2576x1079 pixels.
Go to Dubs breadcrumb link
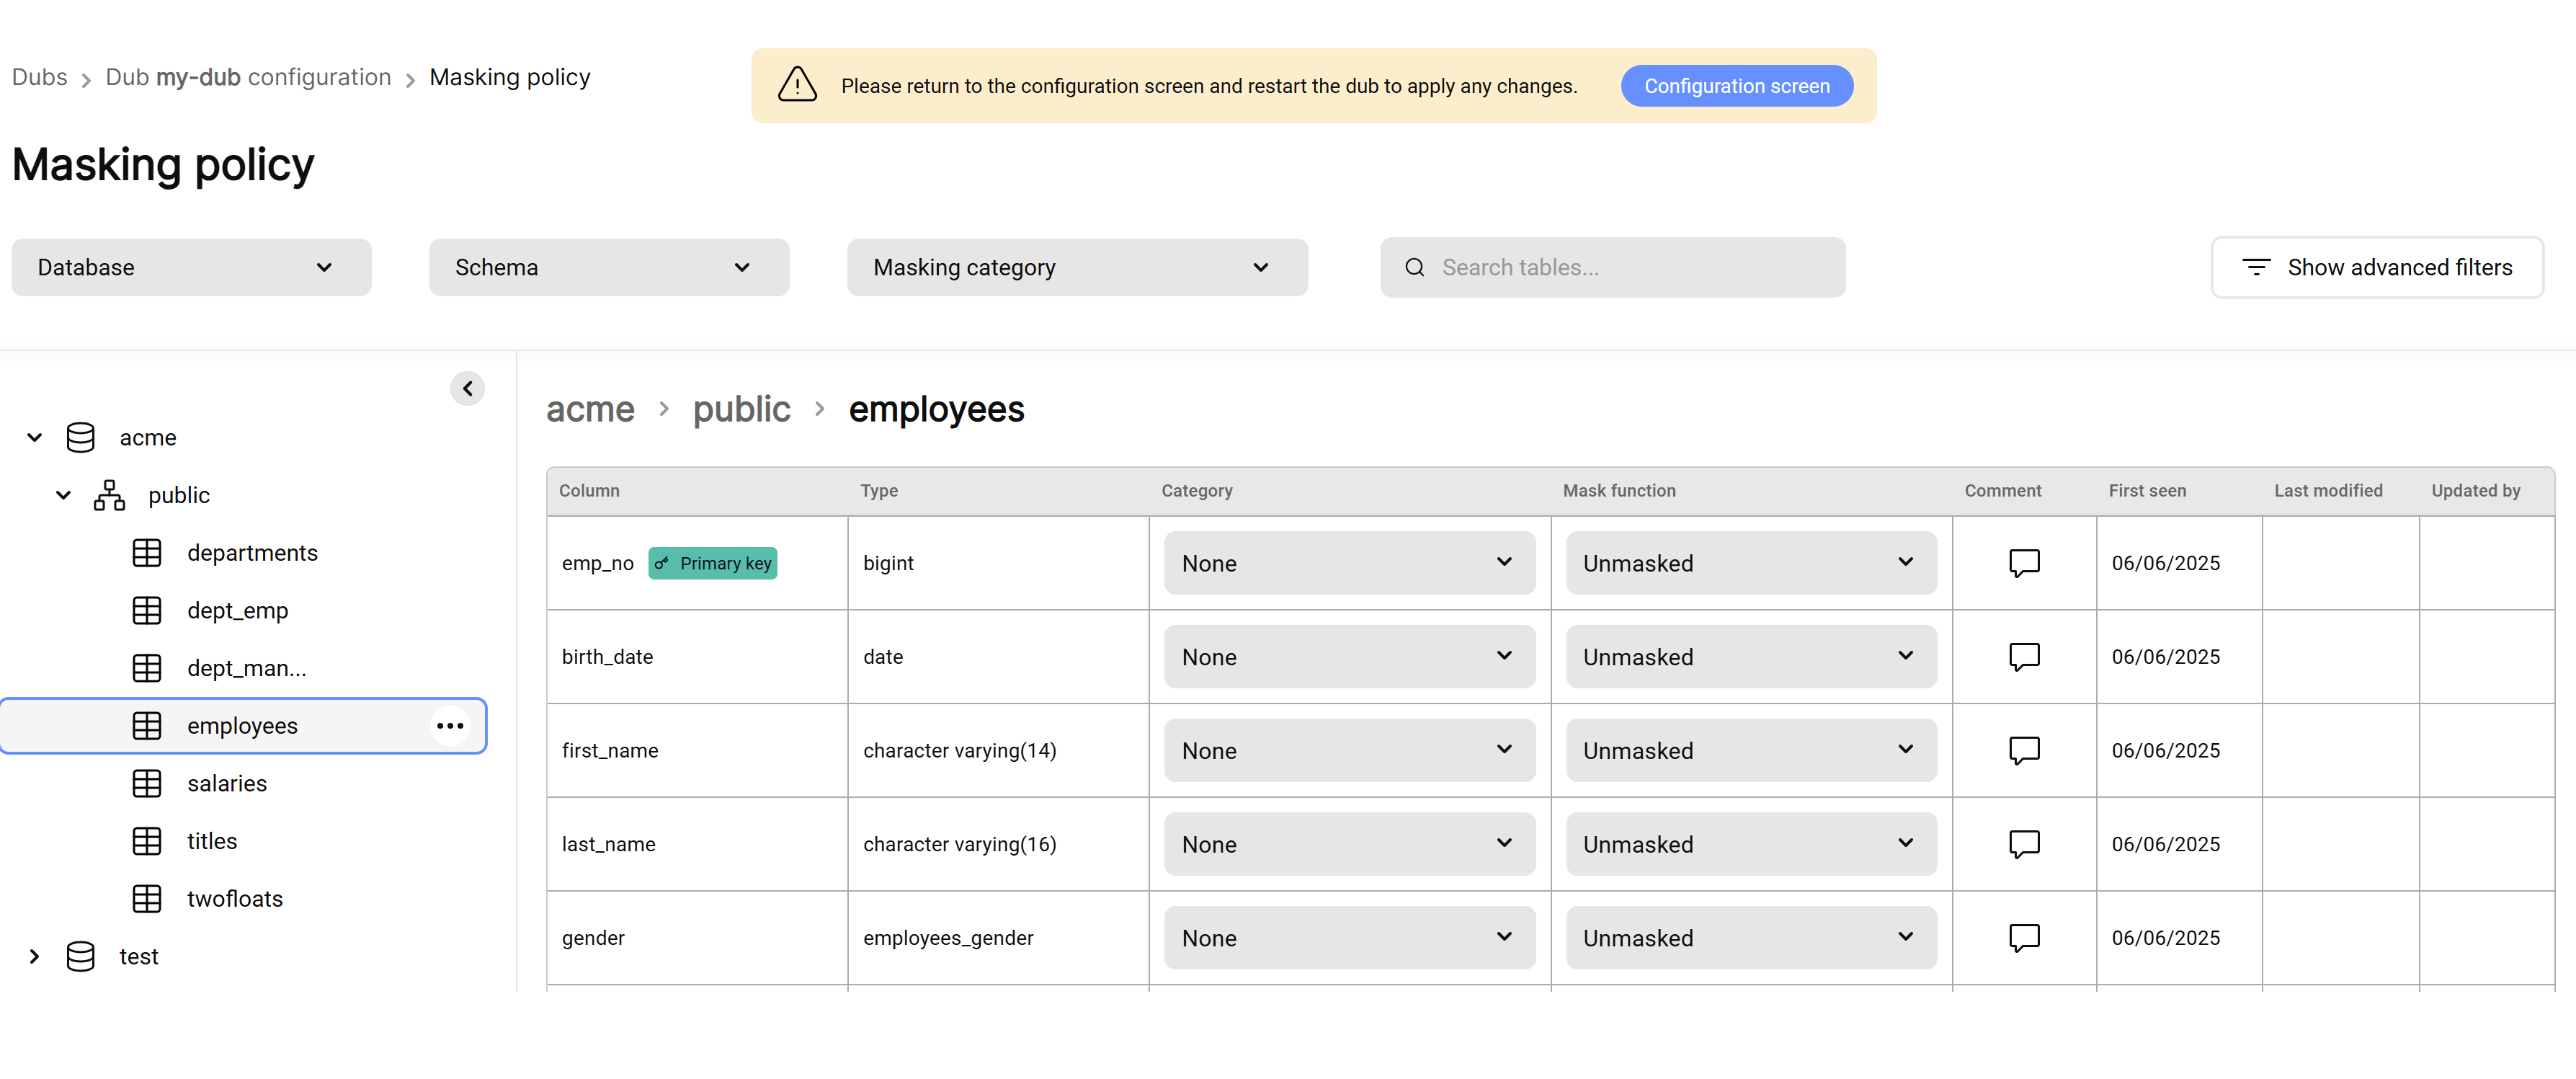40,78
